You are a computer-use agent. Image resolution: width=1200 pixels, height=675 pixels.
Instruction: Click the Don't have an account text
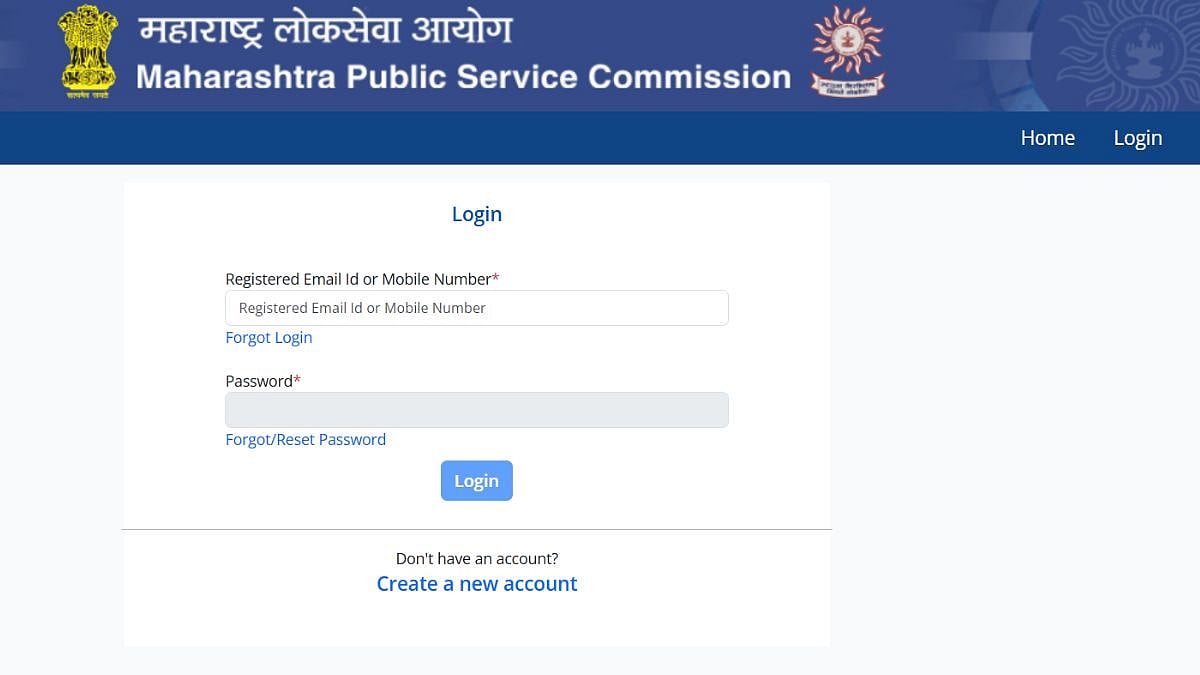(x=476, y=558)
